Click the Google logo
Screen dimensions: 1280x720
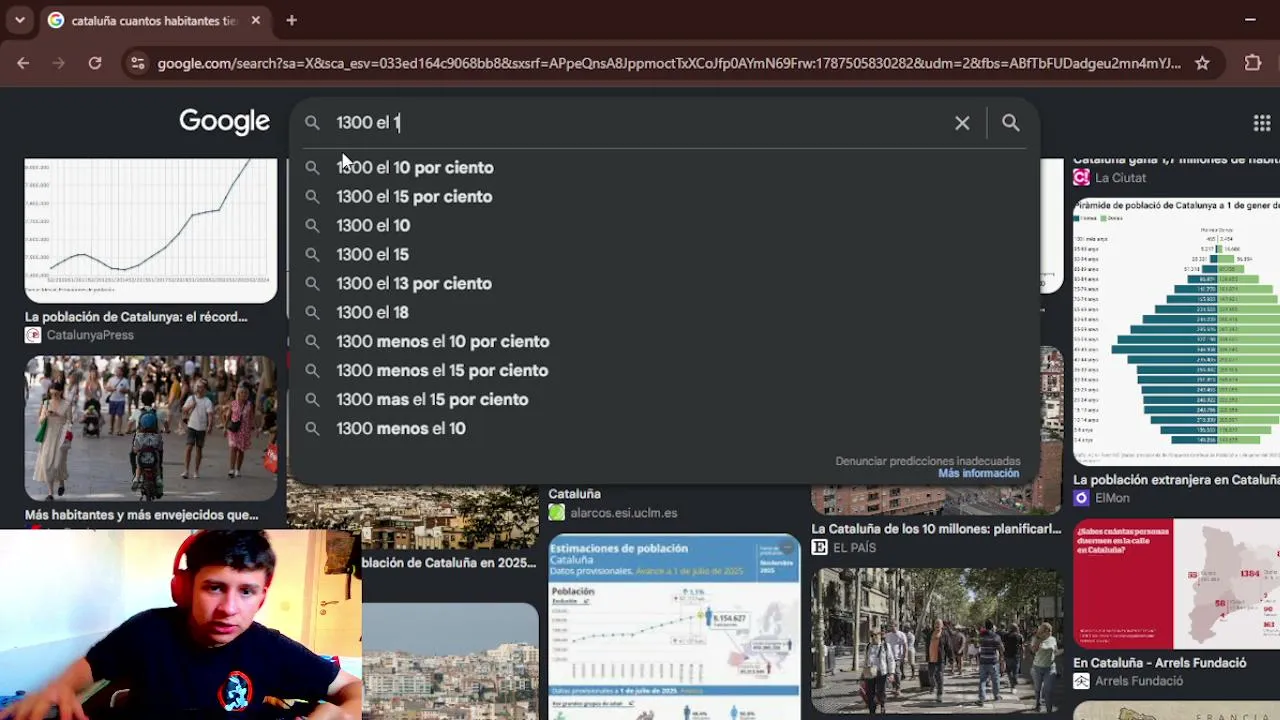point(225,122)
